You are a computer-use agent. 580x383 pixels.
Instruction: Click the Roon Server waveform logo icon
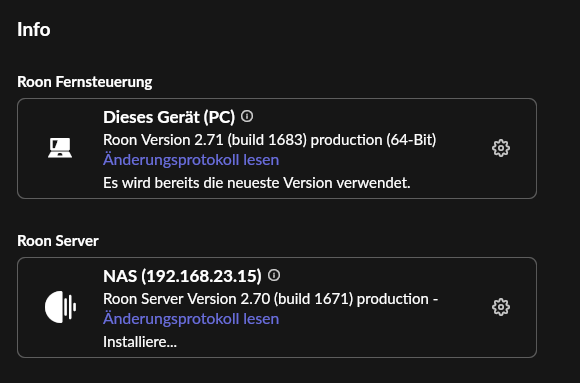pyautogui.click(x=60, y=307)
